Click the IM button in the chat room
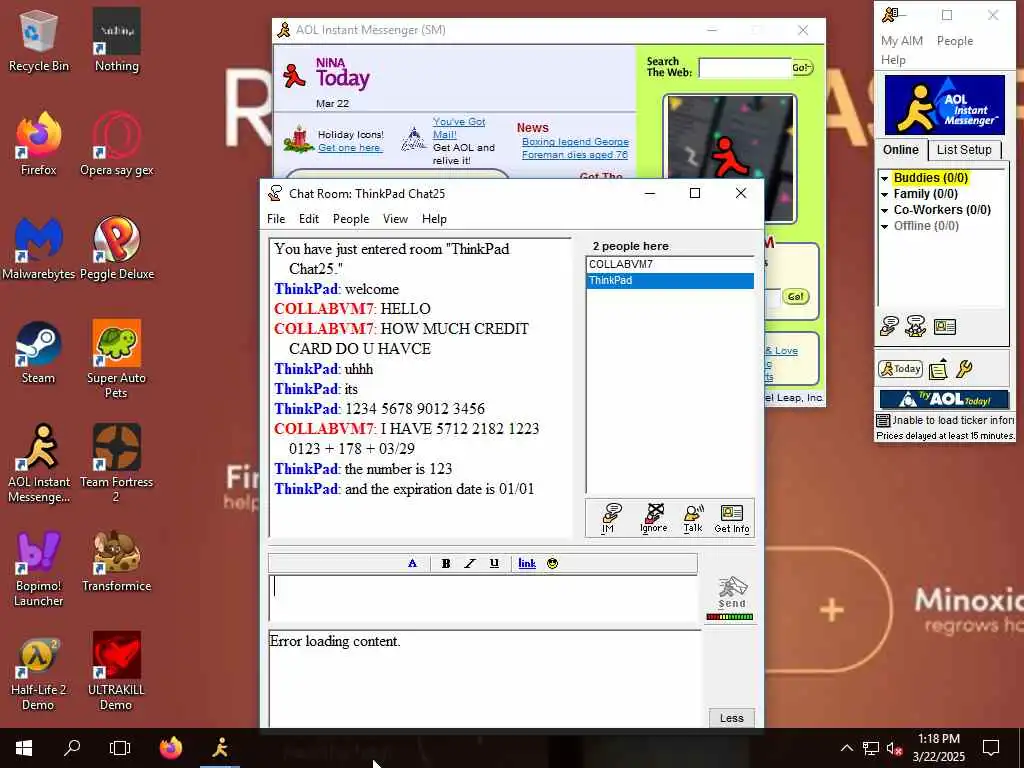Screen dimensions: 1024x768 click(611, 519)
